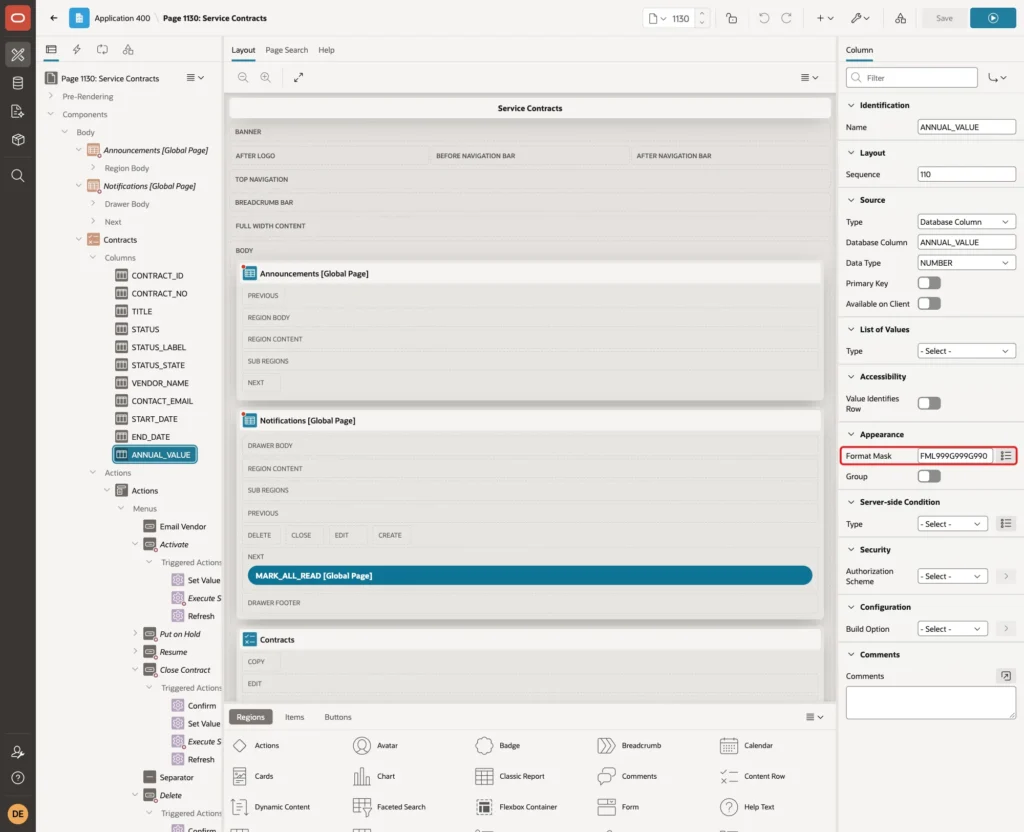The height and width of the screenshot is (832, 1024).
Task: Open the Source Type dropdown
Action: [966, 222]
